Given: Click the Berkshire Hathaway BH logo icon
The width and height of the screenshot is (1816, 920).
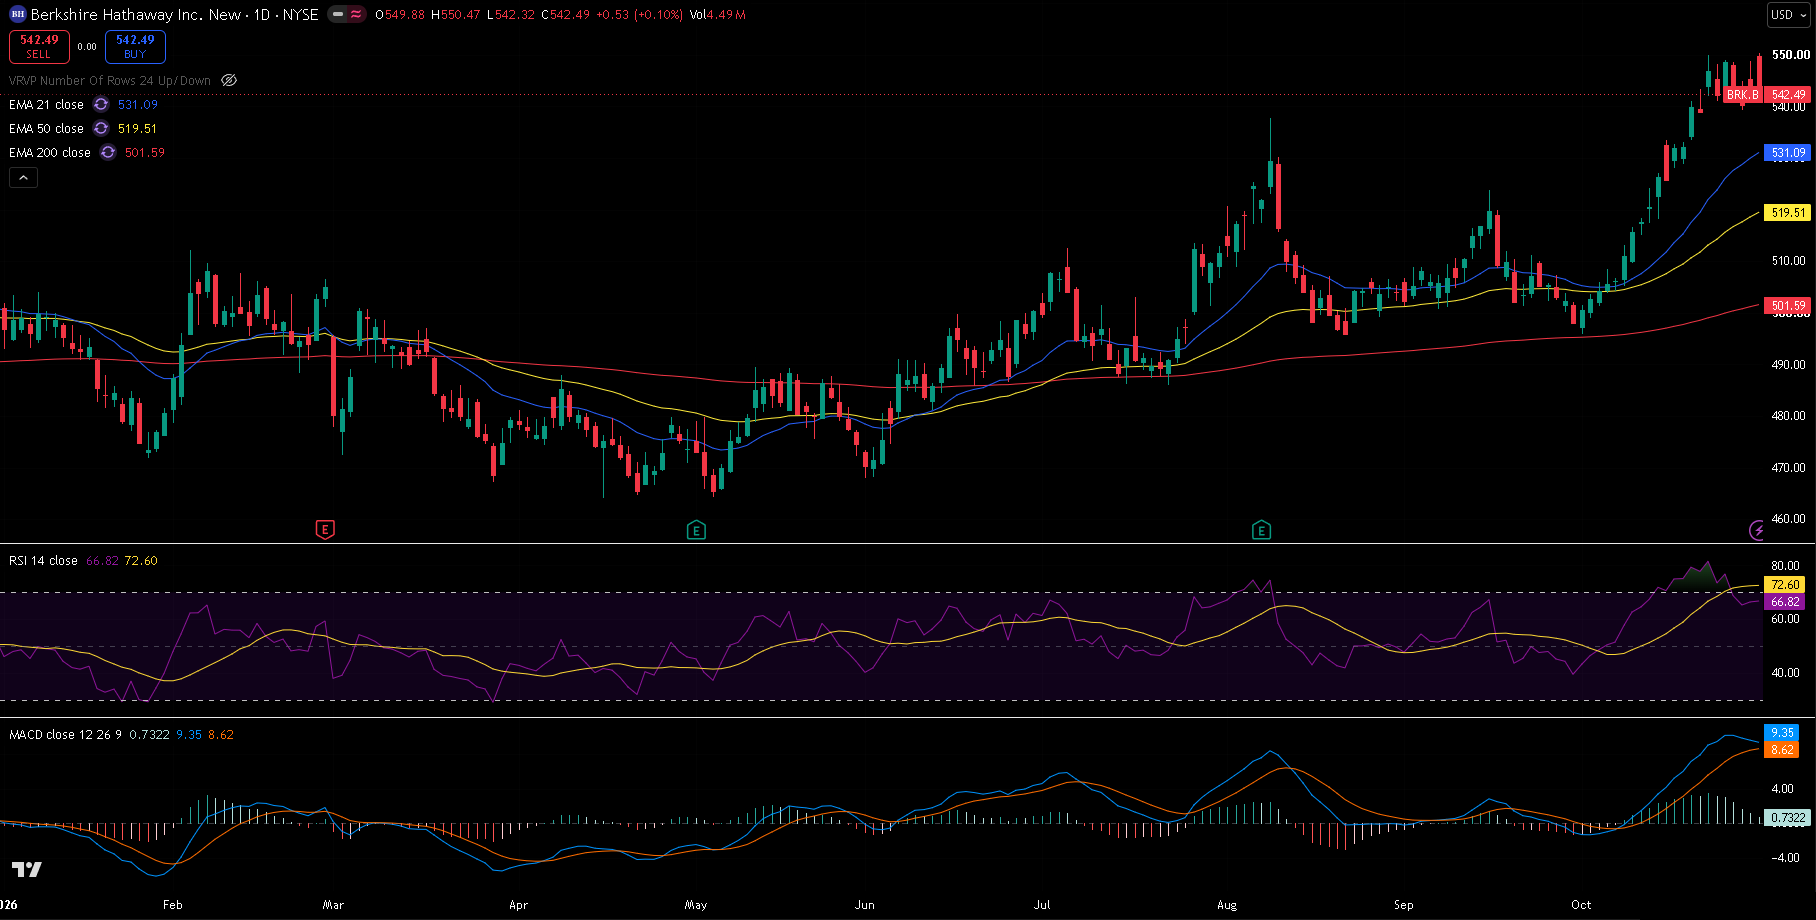Looking at the screenshot, I should pos(18,15).
